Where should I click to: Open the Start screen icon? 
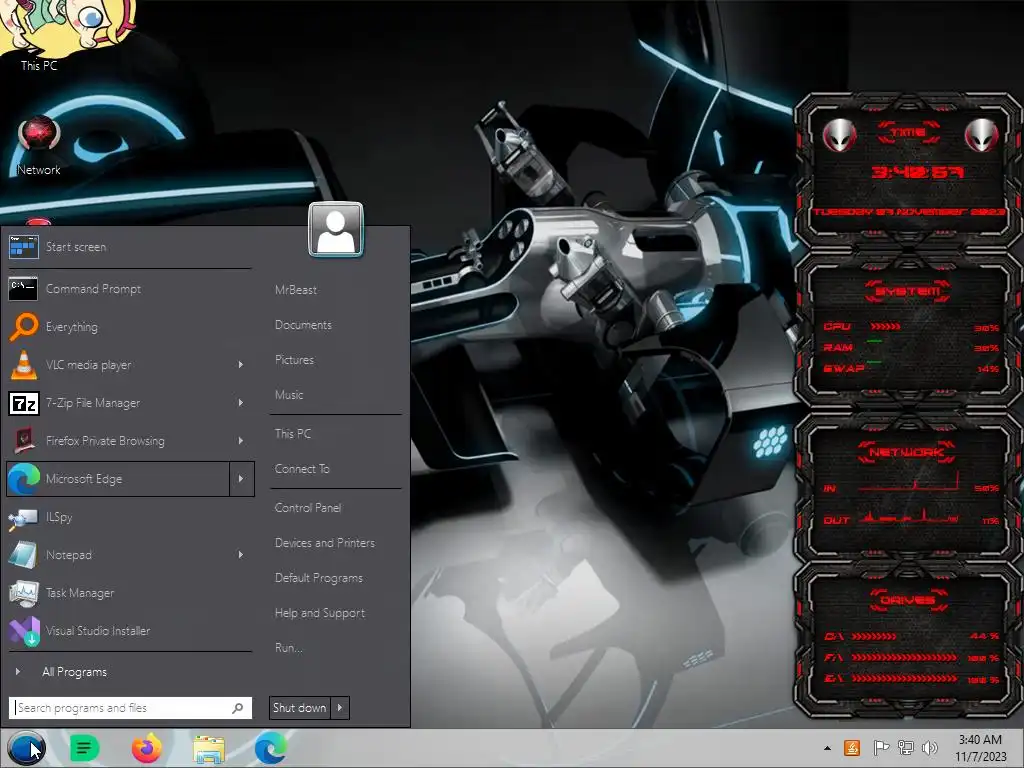(x=24, y=248)
